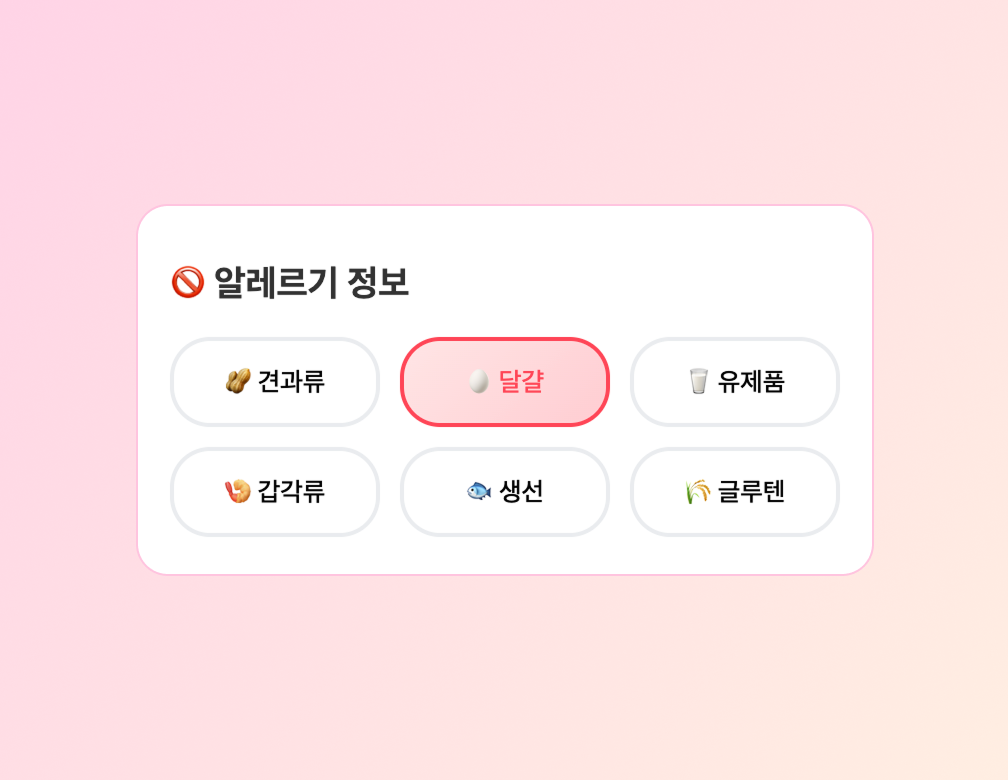The height and width of the screenshot is (780, 1008).
Task: Click the peanut icon on the 견과류 chip
Action: coord(238,382)
